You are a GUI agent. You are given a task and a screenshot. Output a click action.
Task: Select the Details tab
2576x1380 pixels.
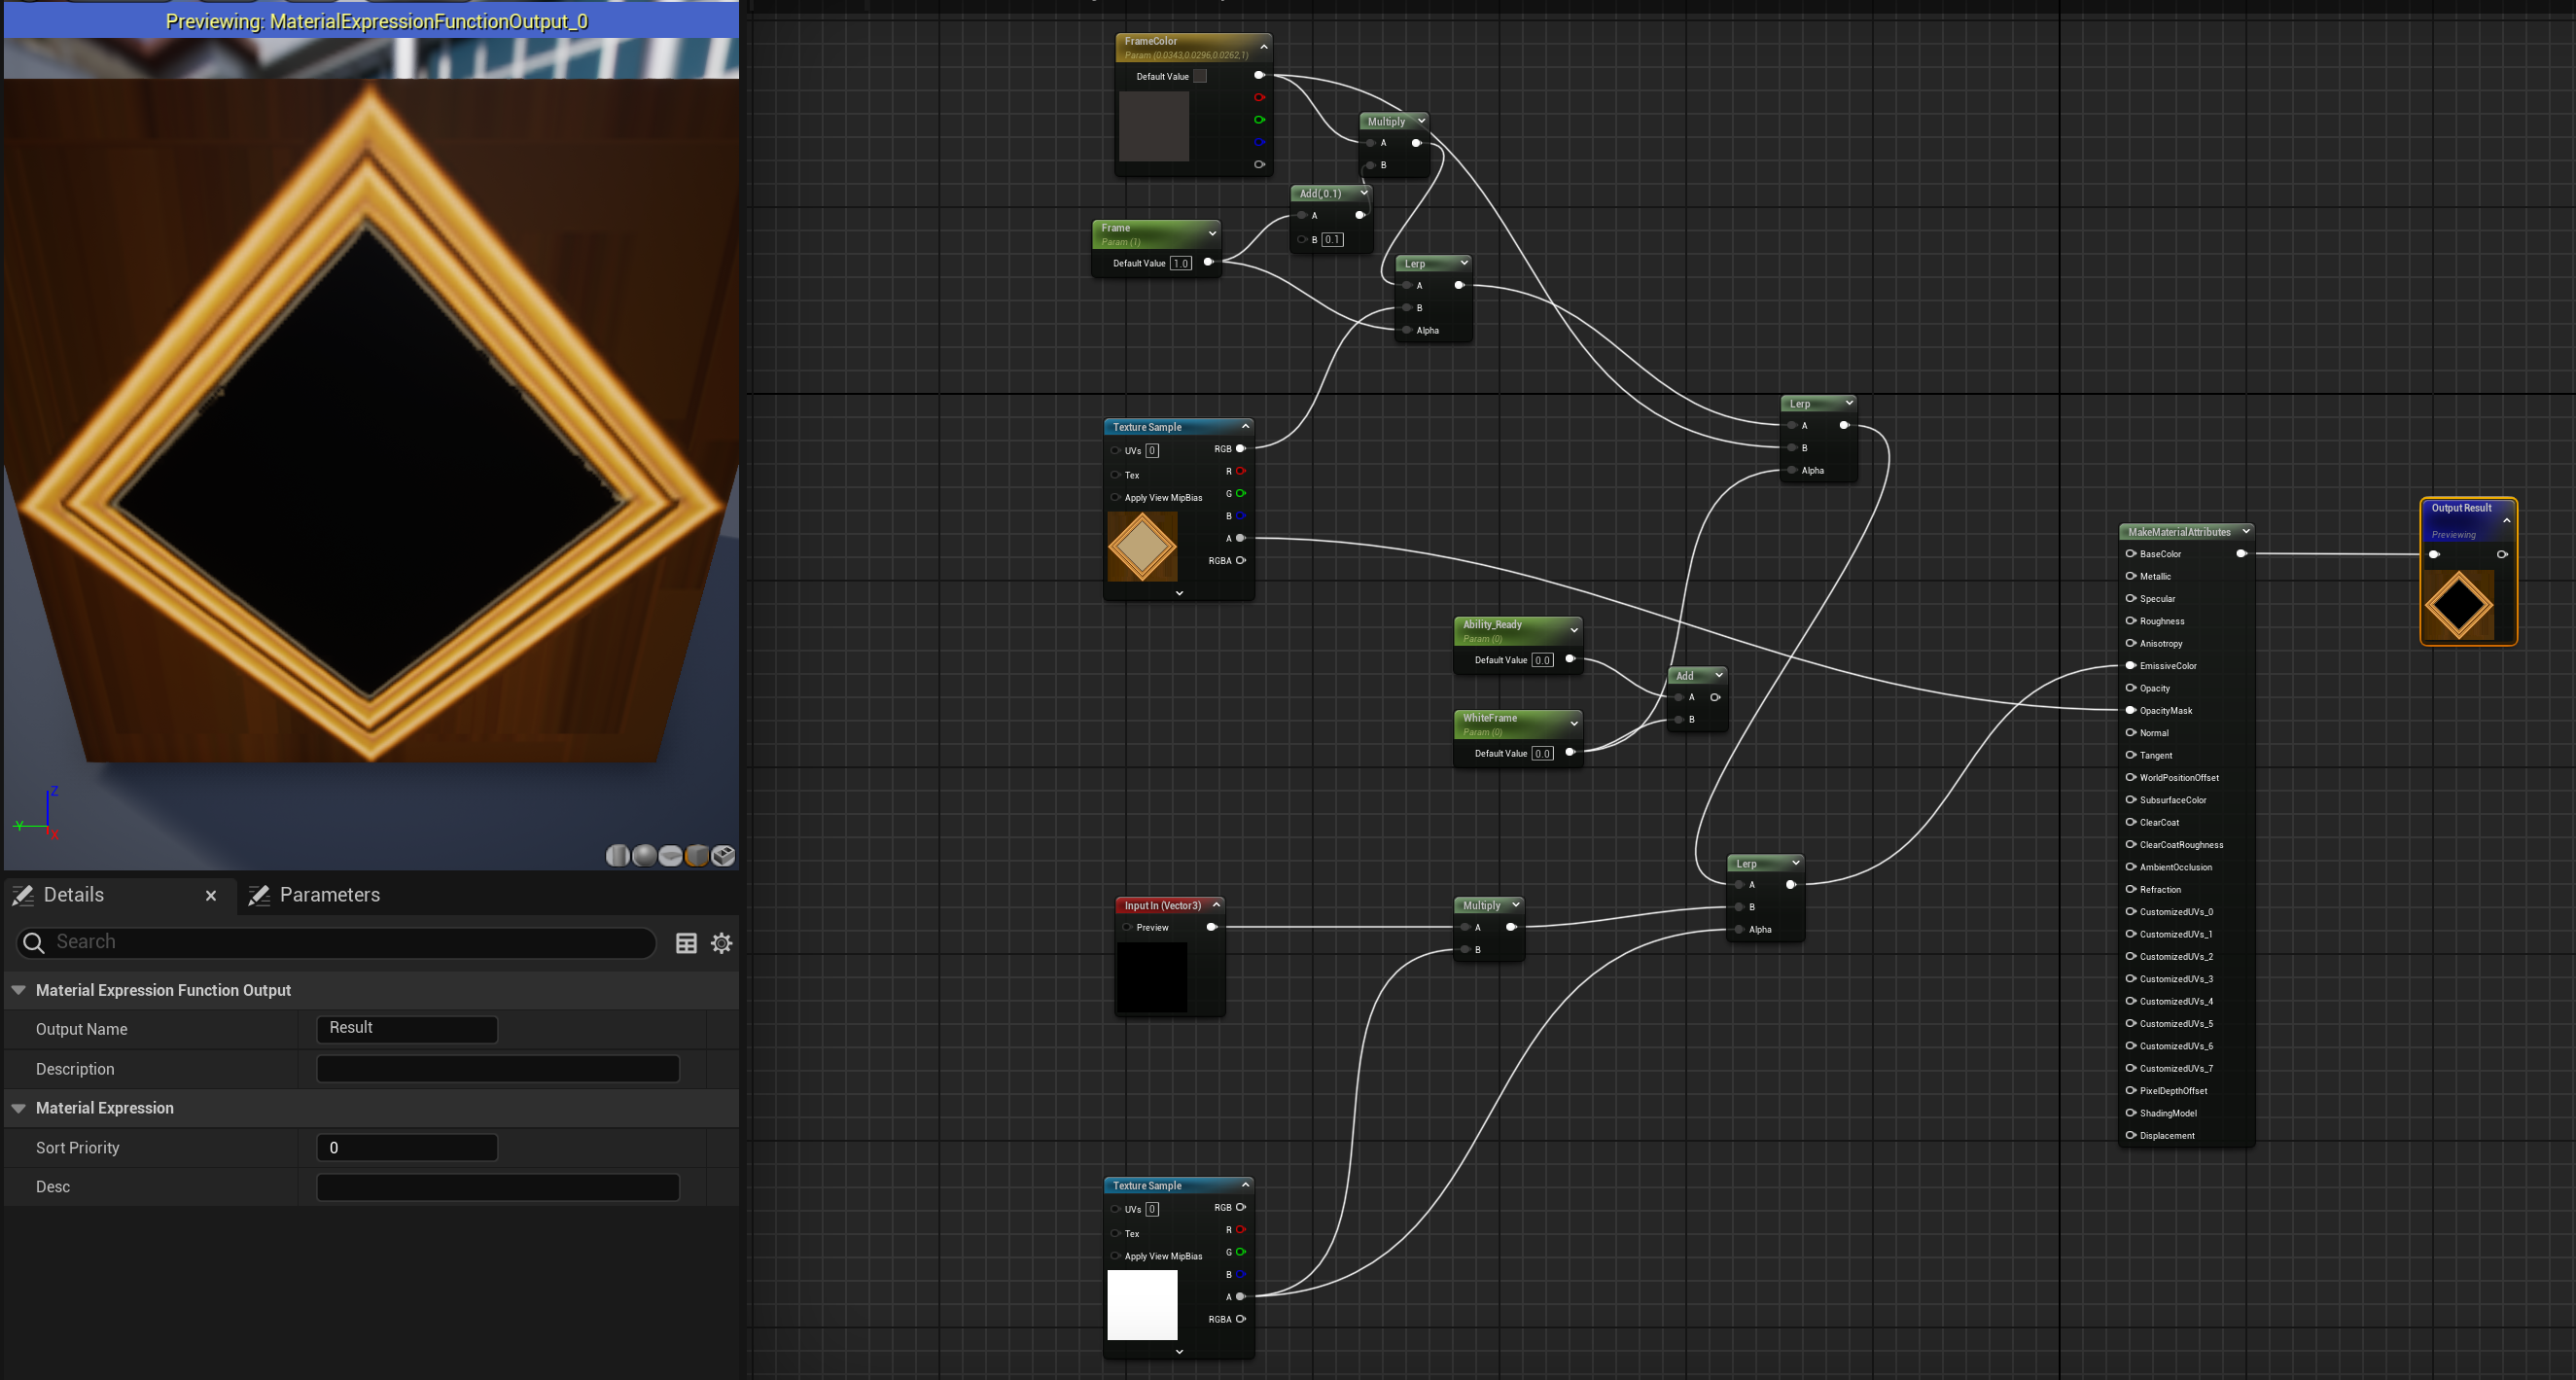75,895
